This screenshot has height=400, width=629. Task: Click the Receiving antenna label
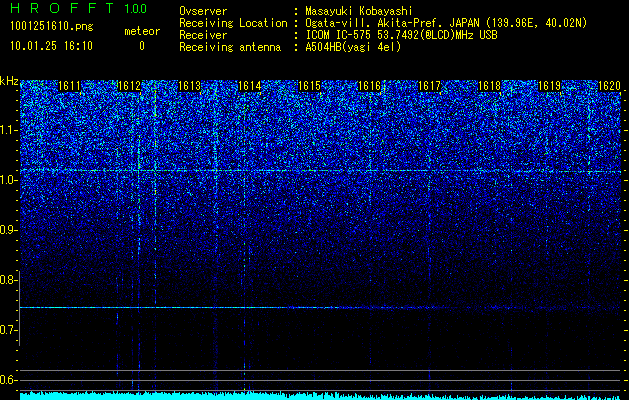coord(230,47)
